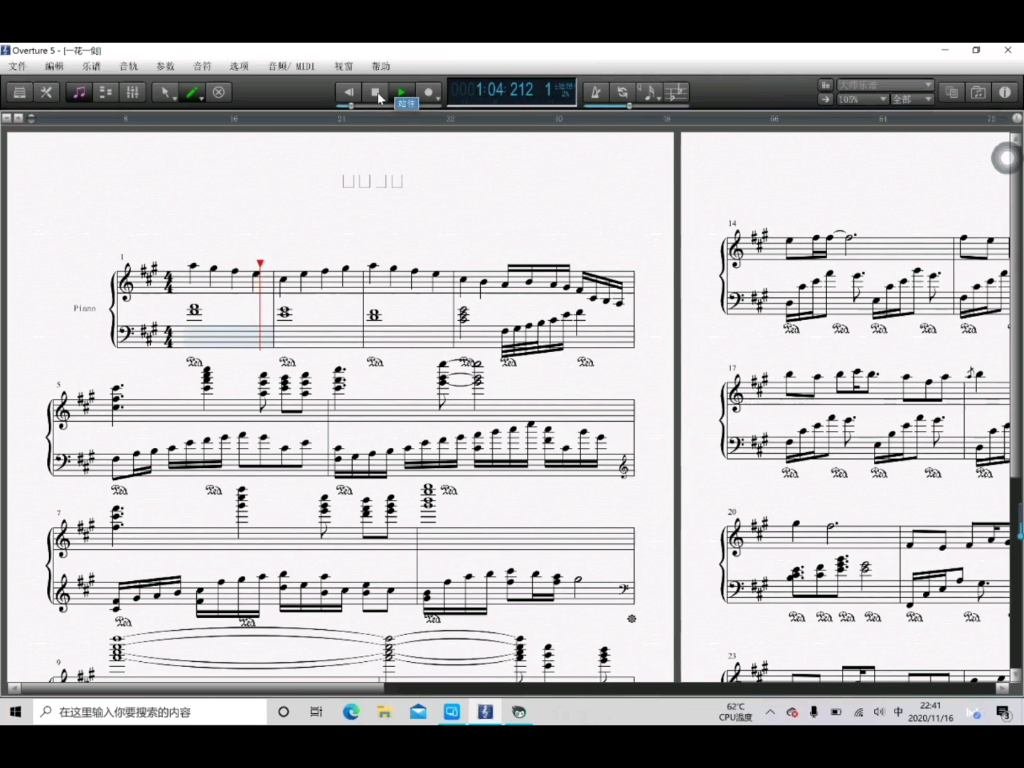The image size is (1024, 768).
Task: Open Cortana circle icon on taskbar
Action: (x=283, y=712)
